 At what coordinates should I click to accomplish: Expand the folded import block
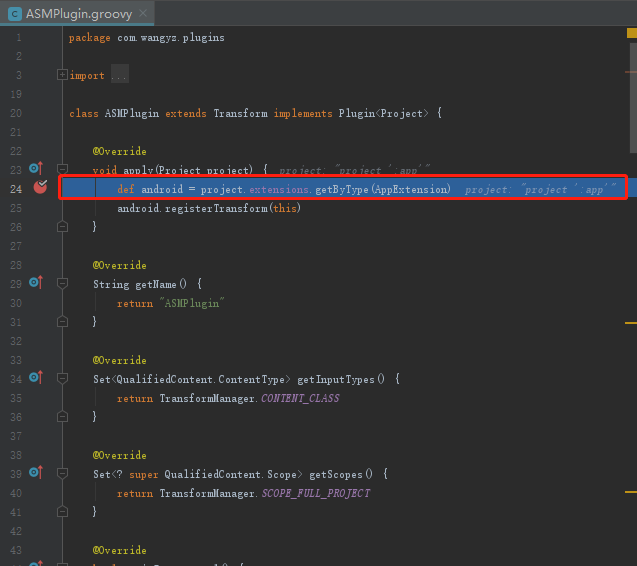62,75
